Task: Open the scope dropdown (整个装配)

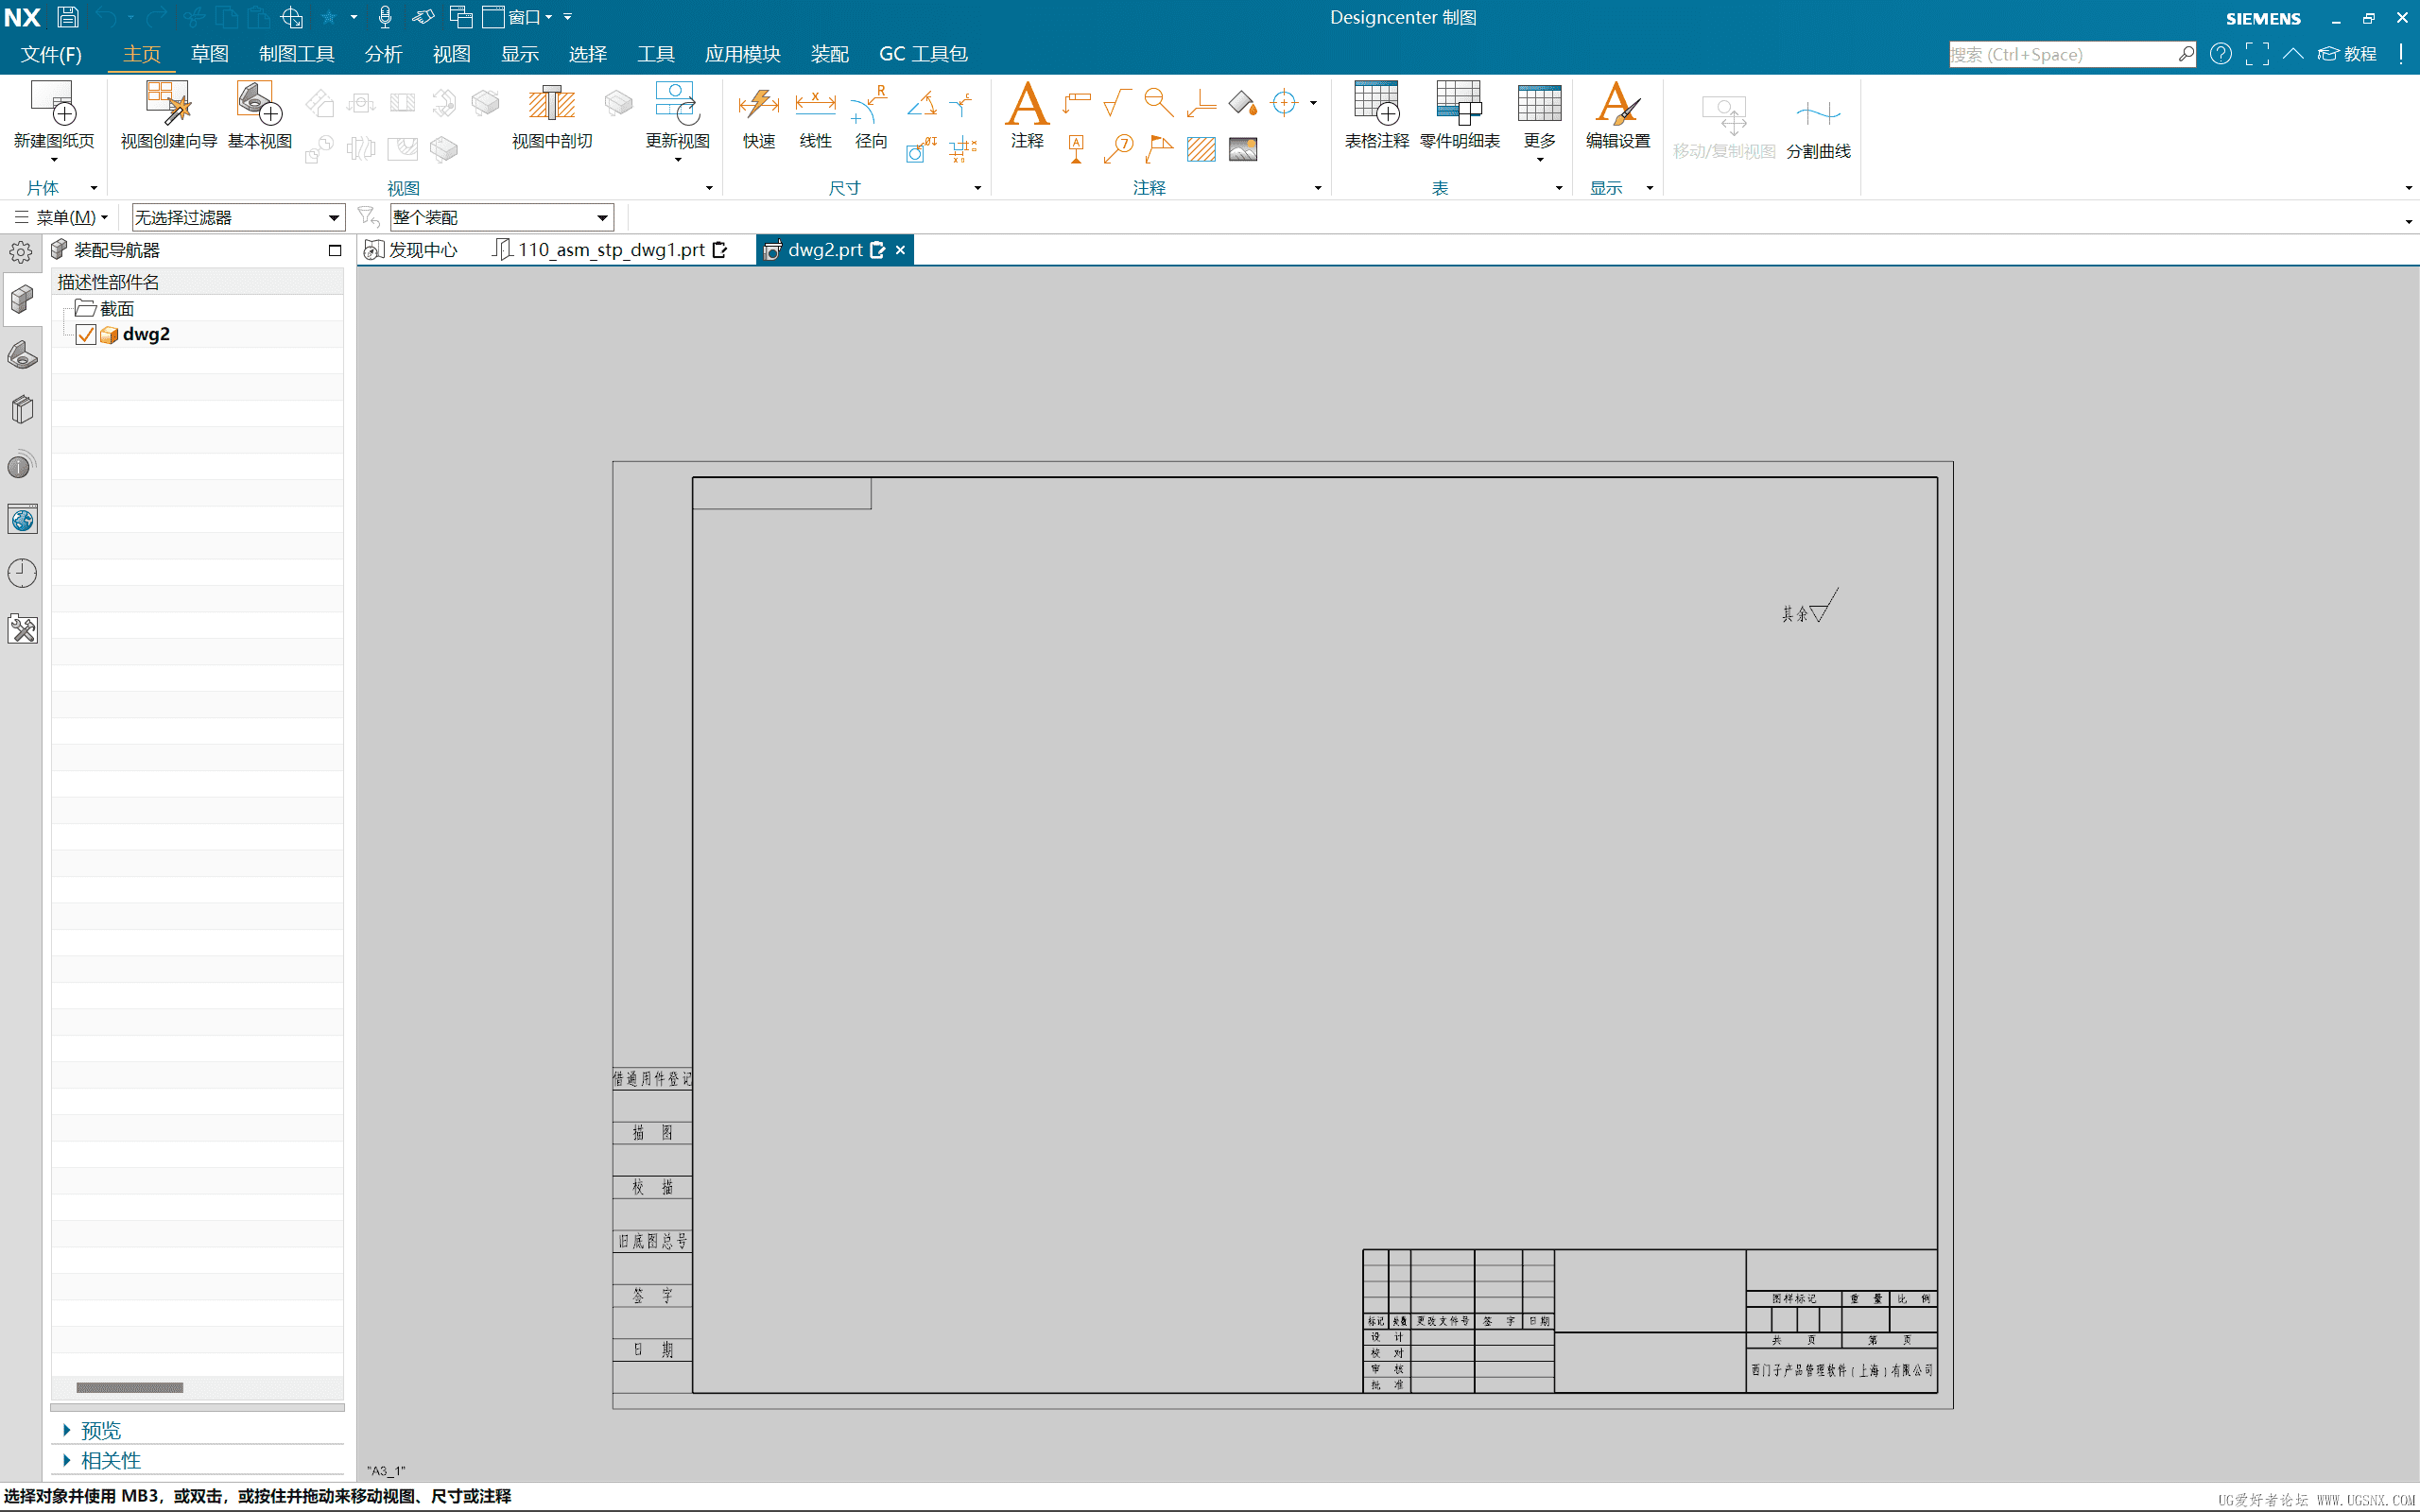Action: pos(501,218)
